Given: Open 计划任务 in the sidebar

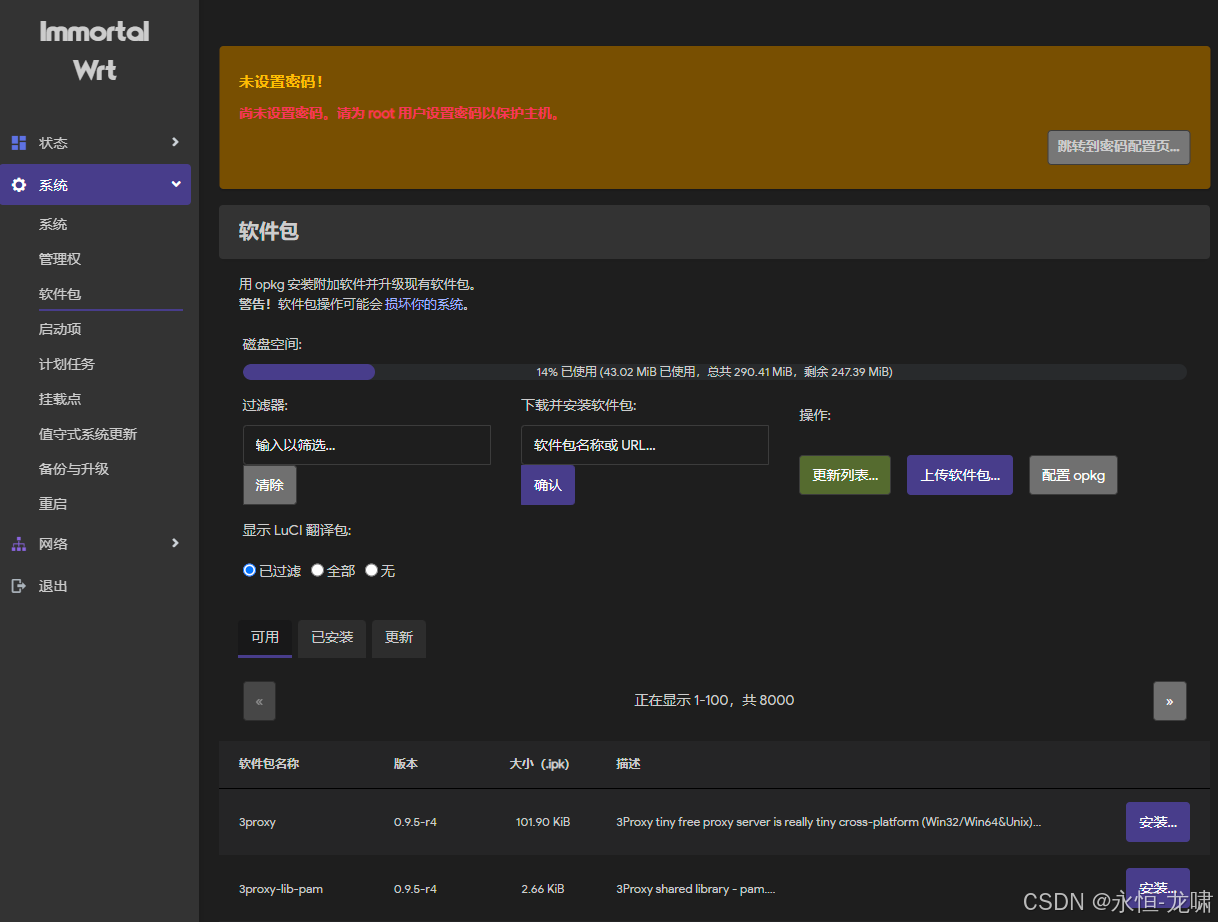Looking at the screenshot, I should [x=67, y=364].
